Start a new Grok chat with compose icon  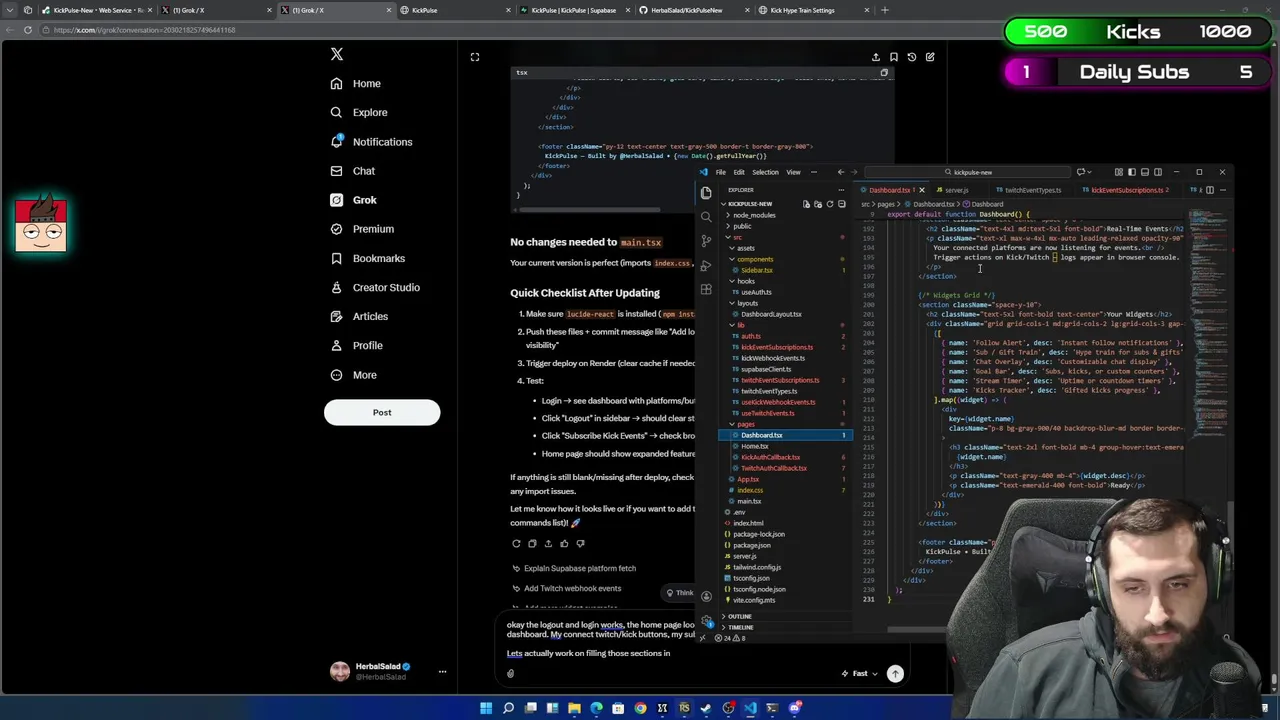tap(930, 57)
